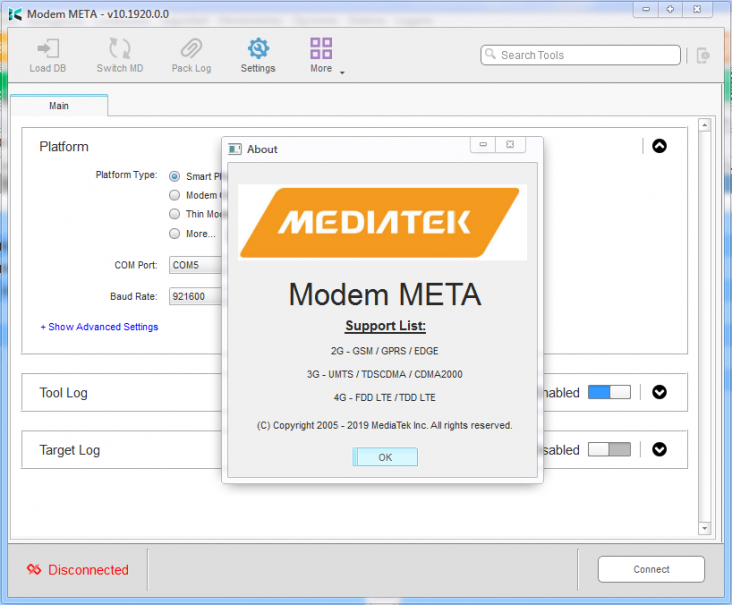Viewport: 732px width, 605px height.
Task: Toggle the Tool Log enabled switch
Action: click(609, 392)
